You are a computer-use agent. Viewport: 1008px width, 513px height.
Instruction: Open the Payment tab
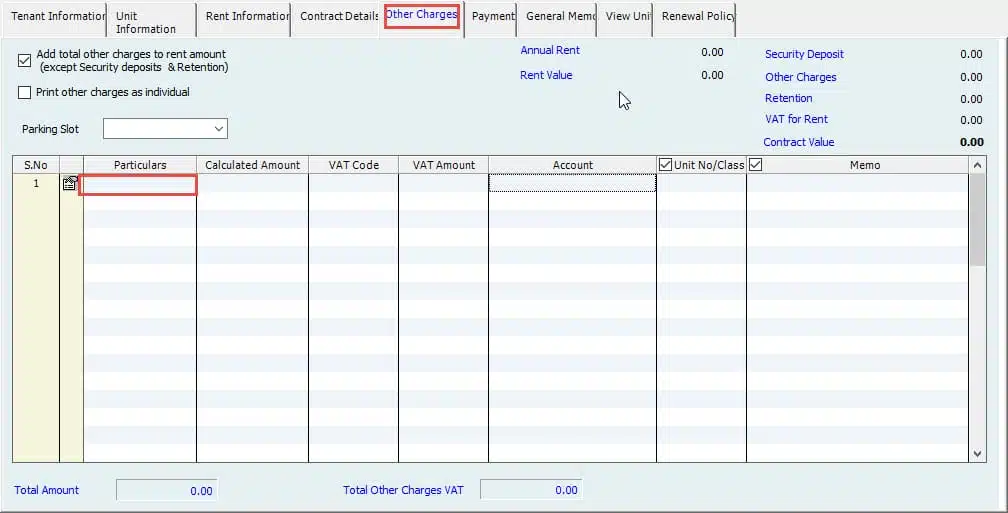[x=492, y=17]
